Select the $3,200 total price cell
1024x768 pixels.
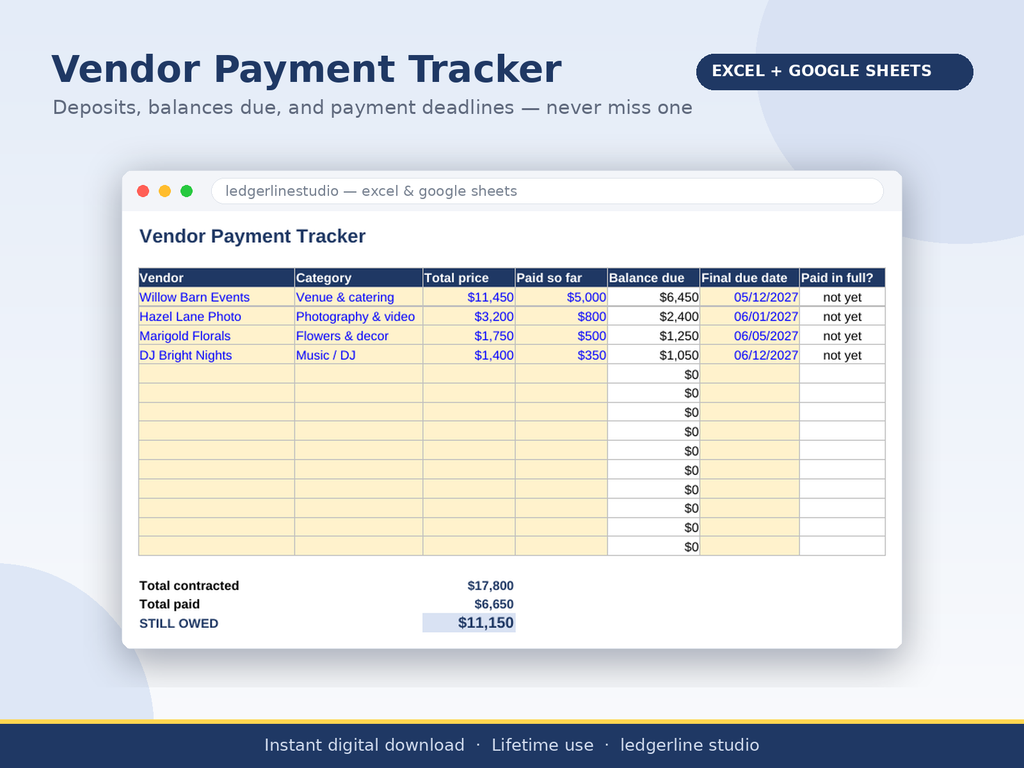tap(469, 316)
